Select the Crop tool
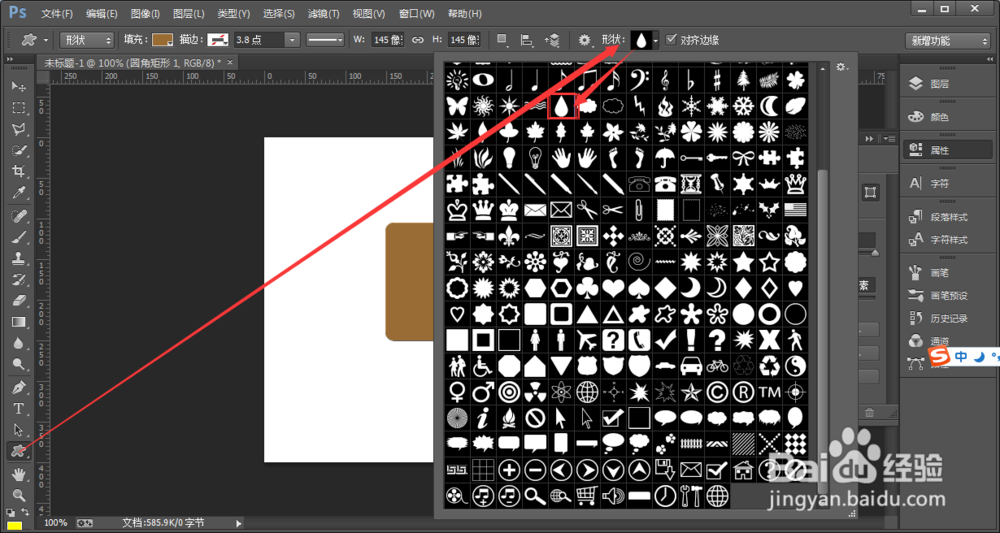Viewport: 1000px width, 533px height. click(19, 171)
